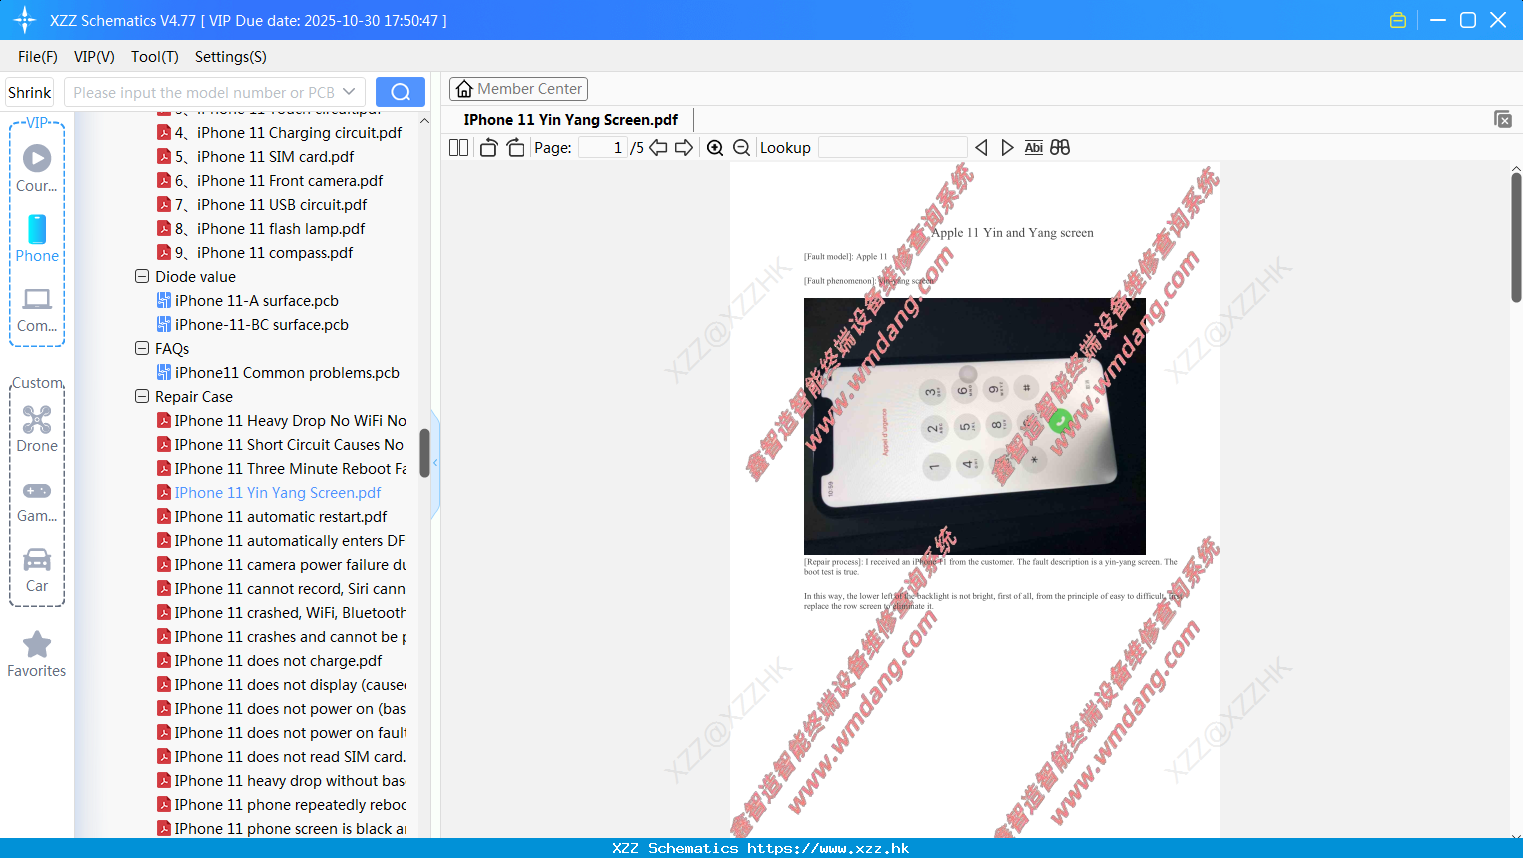Open IPhone 11 Heavy Drop No WiFi file
Image resolution: width=1523 pixels, height=858 pixels.
click(282, 420)
